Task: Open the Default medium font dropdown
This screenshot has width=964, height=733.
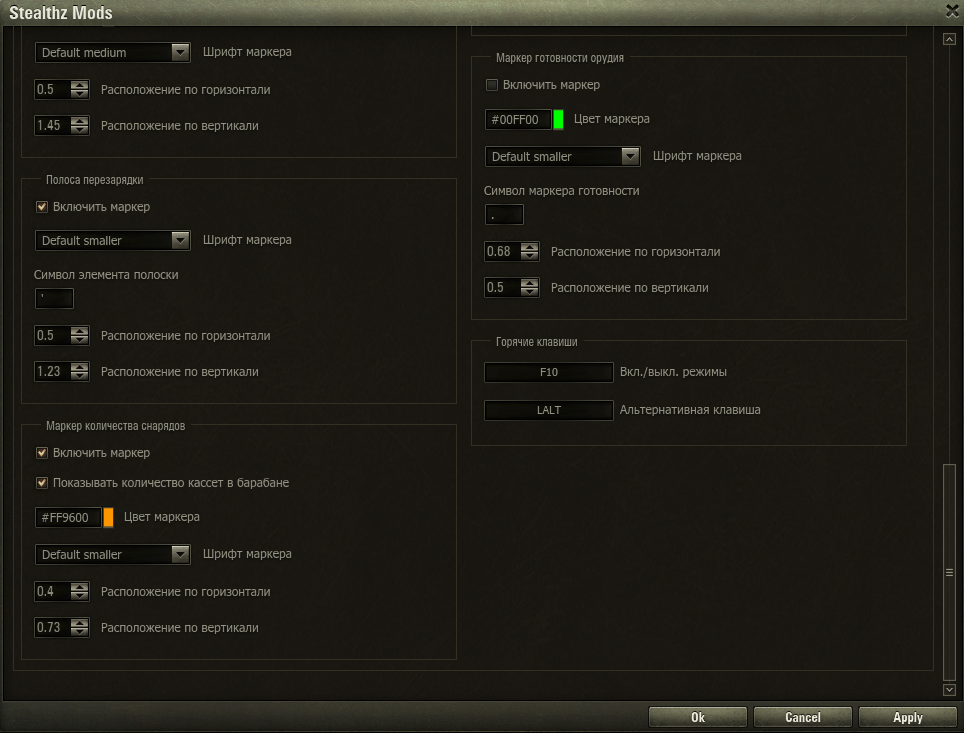Action: coord(113,52)
